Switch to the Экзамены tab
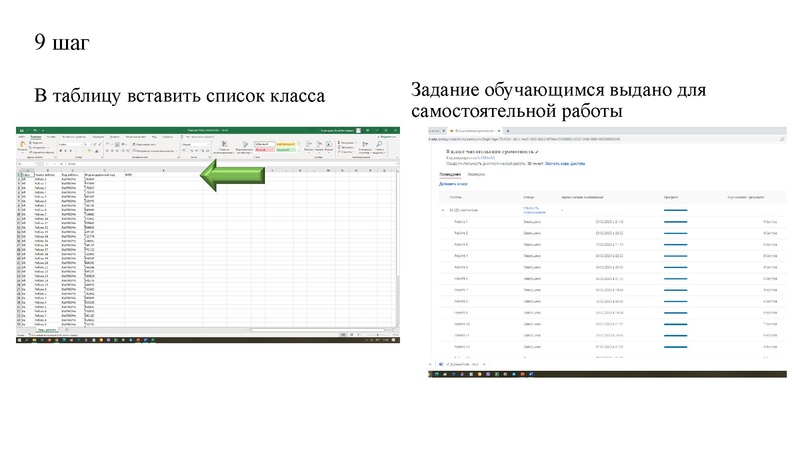 point(476,174)
